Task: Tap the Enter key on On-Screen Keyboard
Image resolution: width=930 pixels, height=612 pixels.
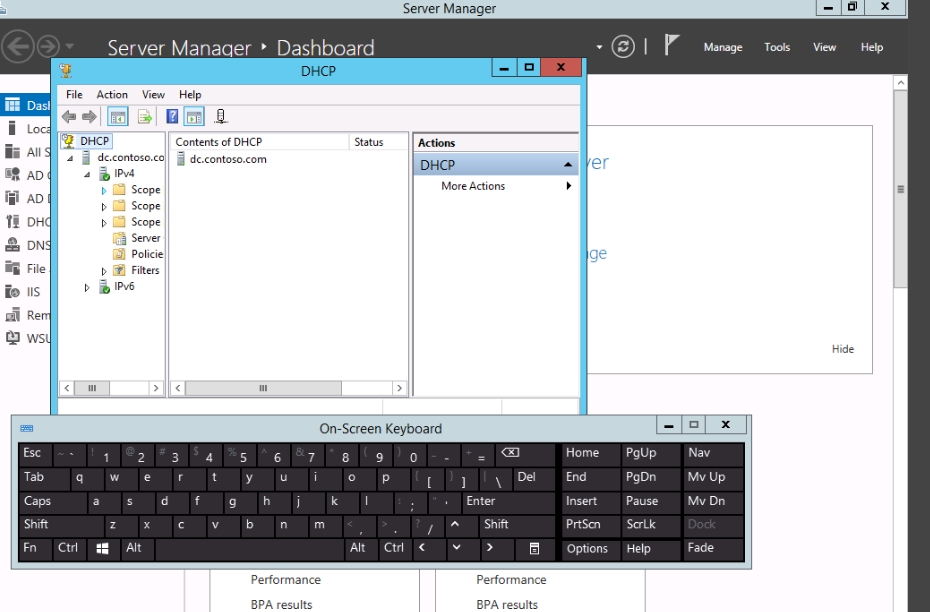Action: point(510,502)
